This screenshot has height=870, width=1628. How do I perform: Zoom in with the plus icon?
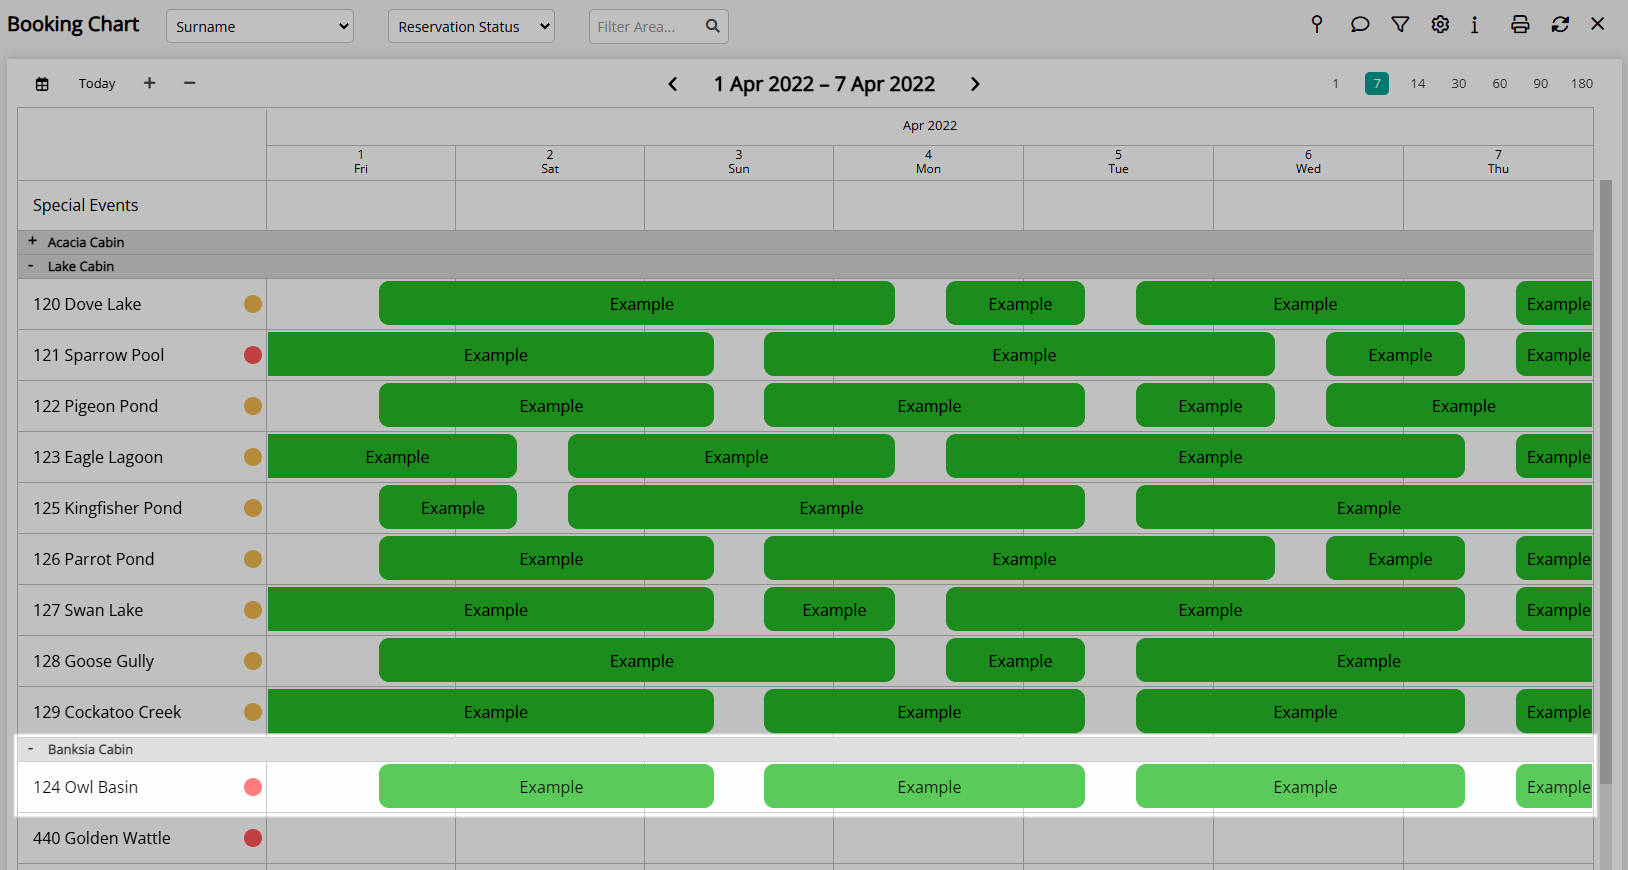(x=149, y=83)
